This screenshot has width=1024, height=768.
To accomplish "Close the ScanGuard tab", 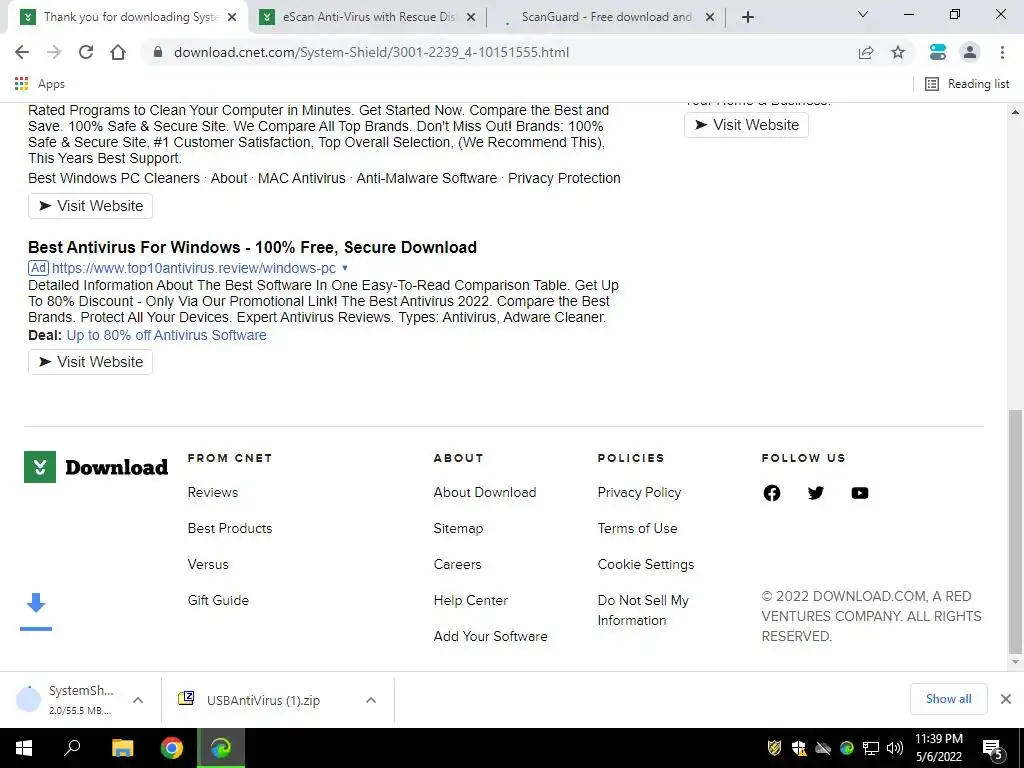I will 710,18.
